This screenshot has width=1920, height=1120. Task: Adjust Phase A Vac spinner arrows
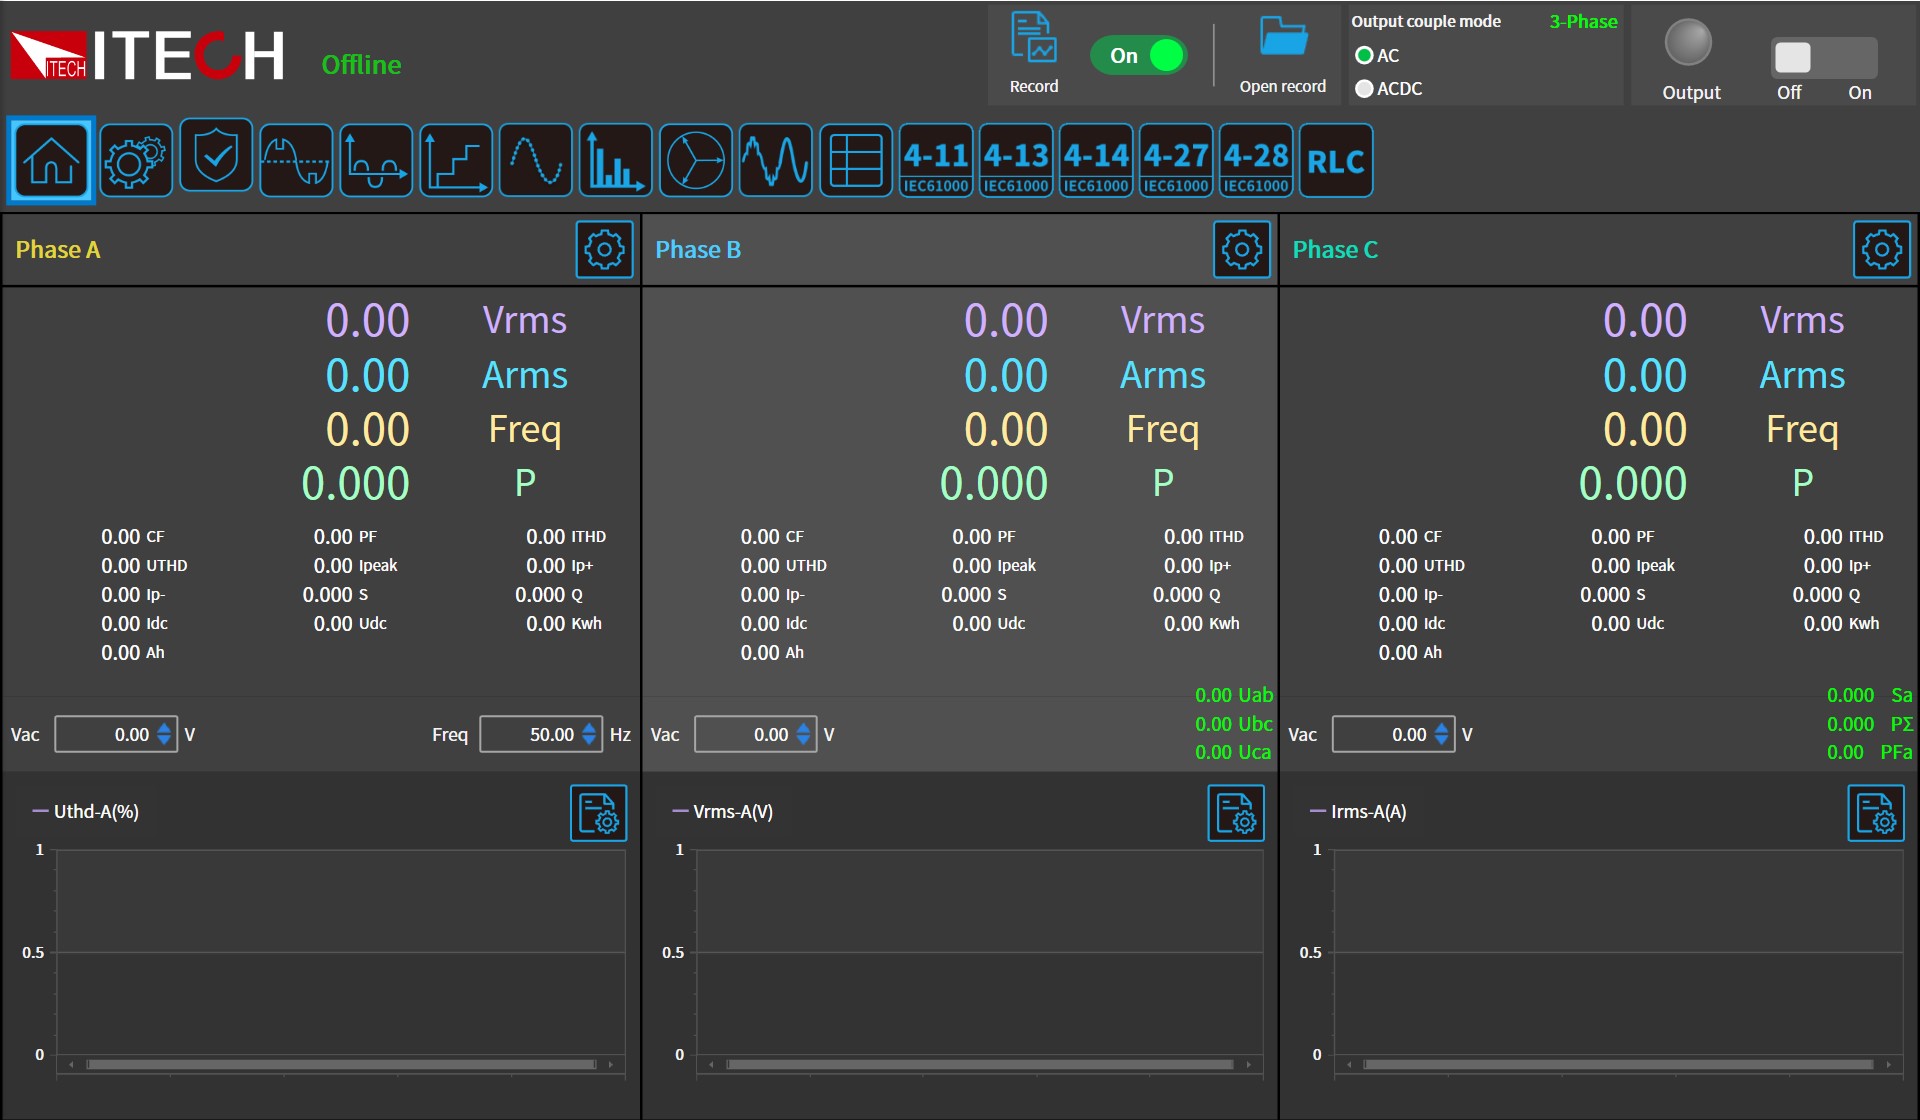point(165,735)
